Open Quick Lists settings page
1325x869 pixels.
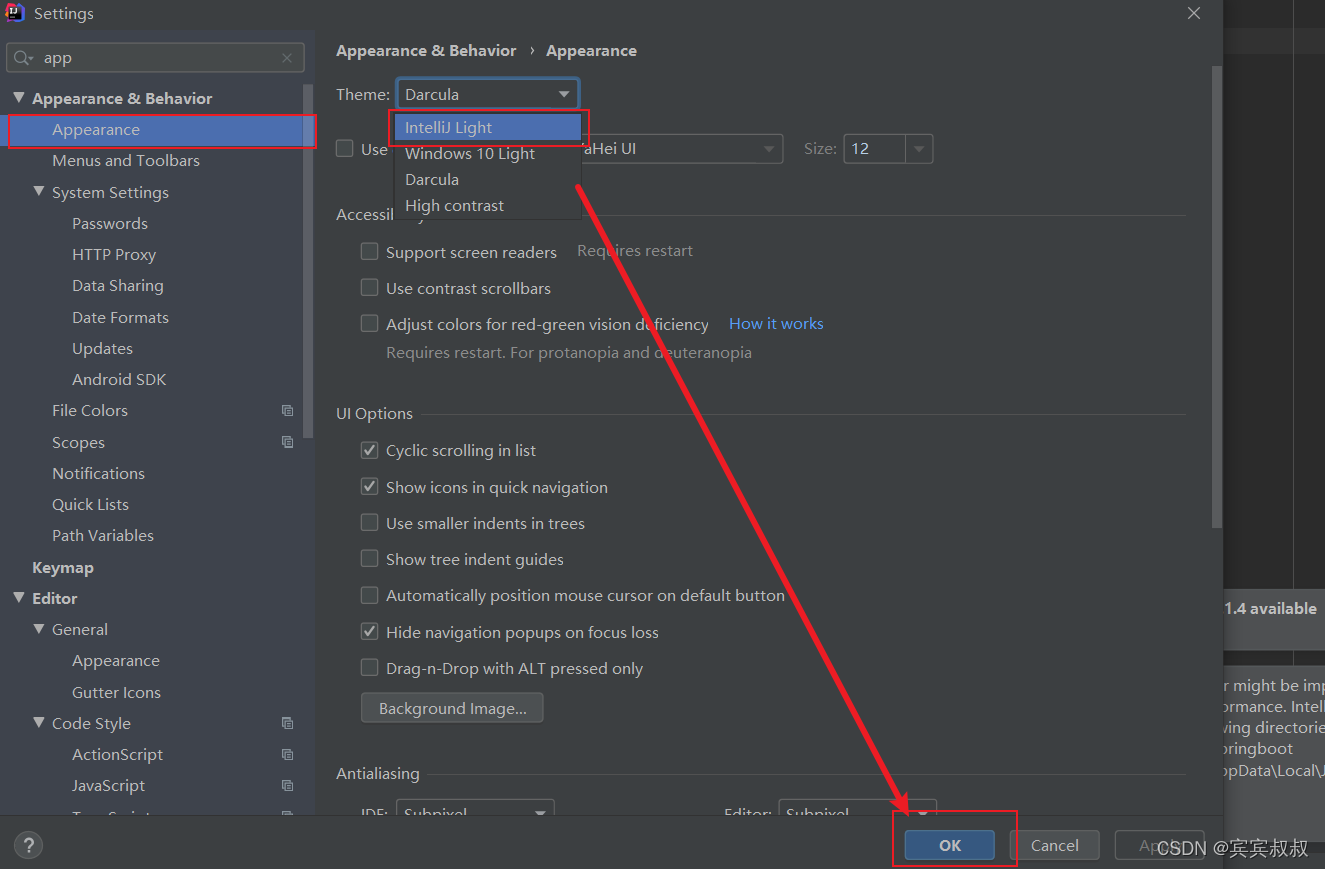90,504
